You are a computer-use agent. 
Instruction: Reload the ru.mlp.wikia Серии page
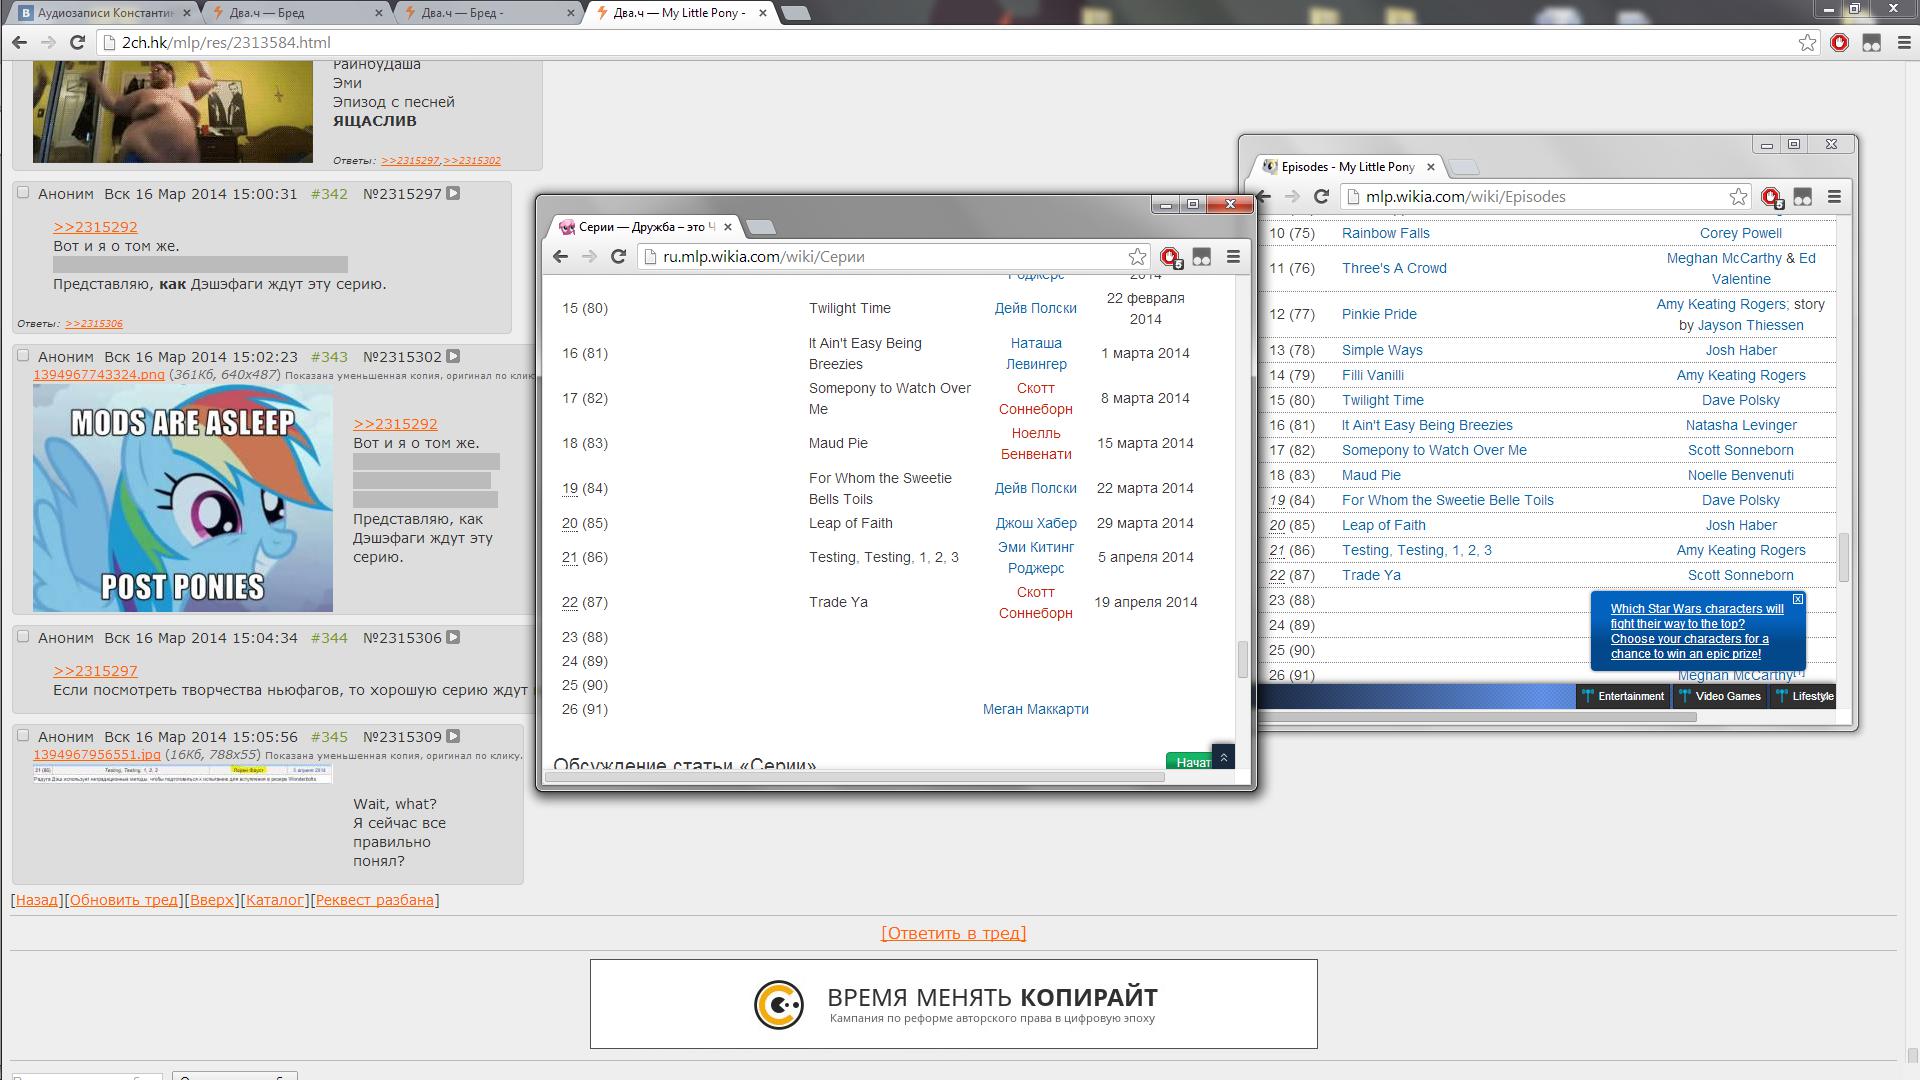[x=618, y=257]
